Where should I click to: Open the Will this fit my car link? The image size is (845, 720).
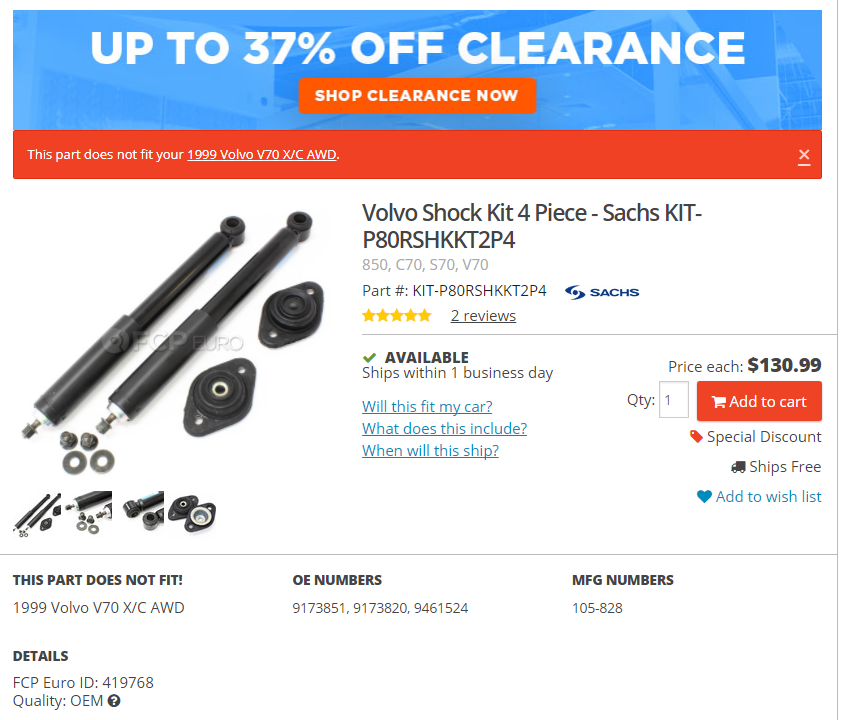[427, 406]
